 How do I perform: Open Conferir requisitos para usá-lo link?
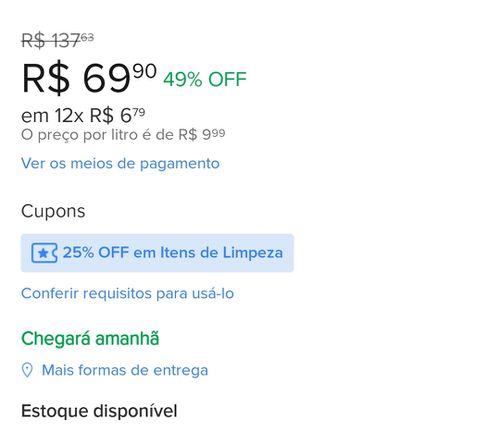pyautogui.click(x=127, y=294)
